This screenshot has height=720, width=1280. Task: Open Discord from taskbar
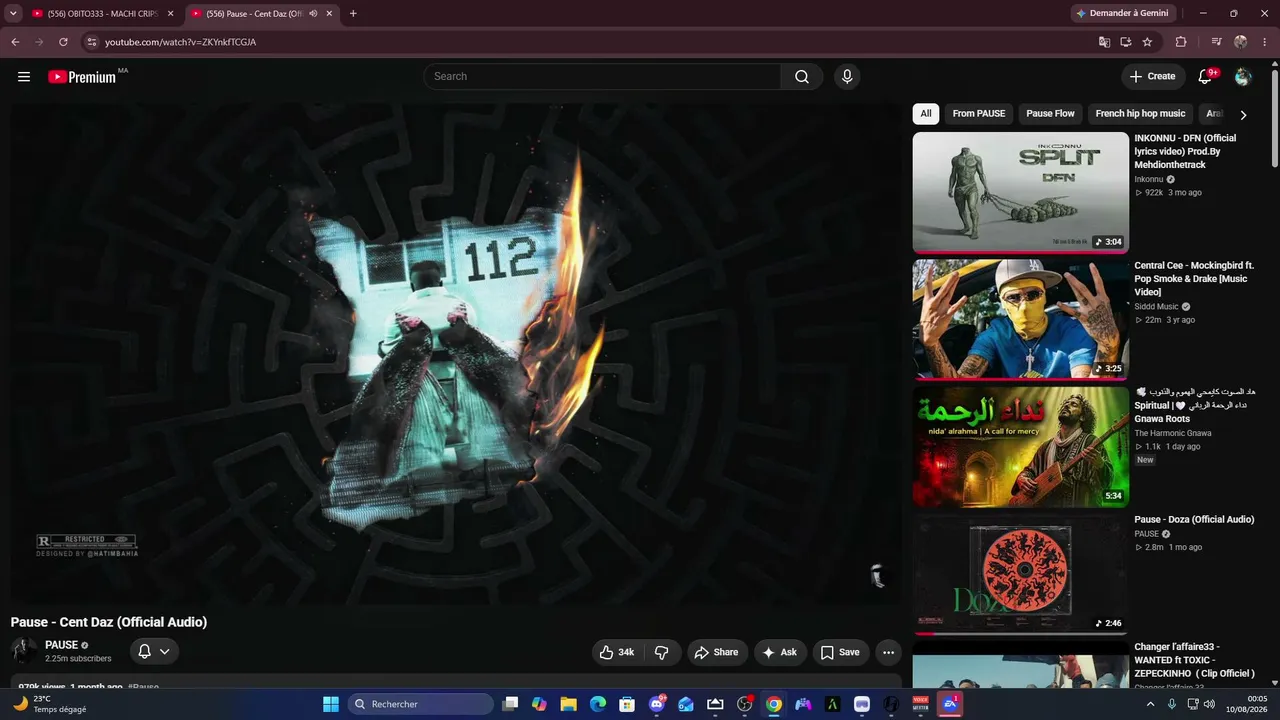coord(657,704)
